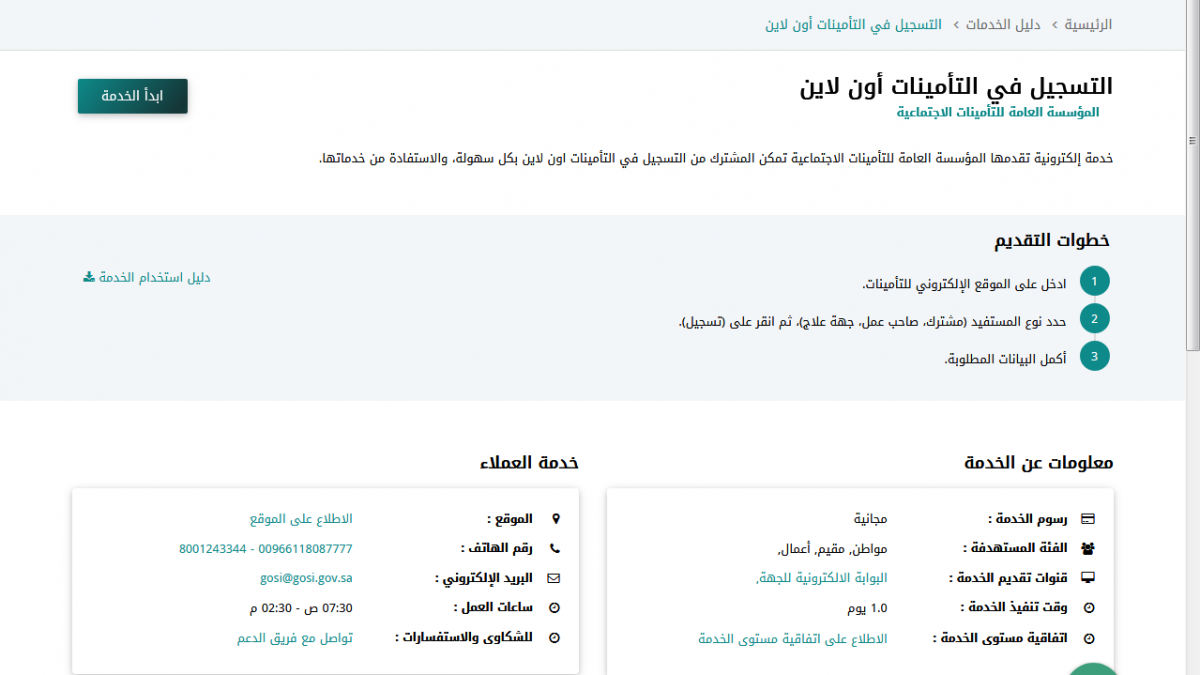Click the service description paragraph starting خدمة إلكترونية
Viewport: 1200px width, 675px height.
click(716, 158)
